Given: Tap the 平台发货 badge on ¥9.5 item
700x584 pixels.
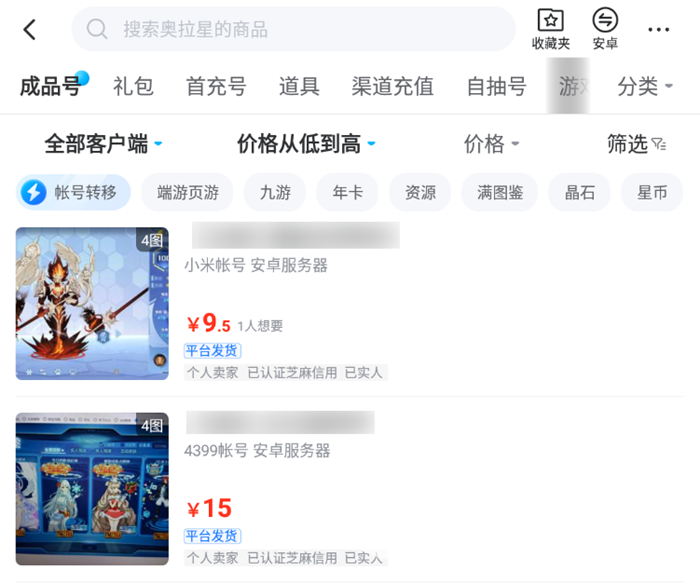Looking at the screenshot, I should 212,350.
